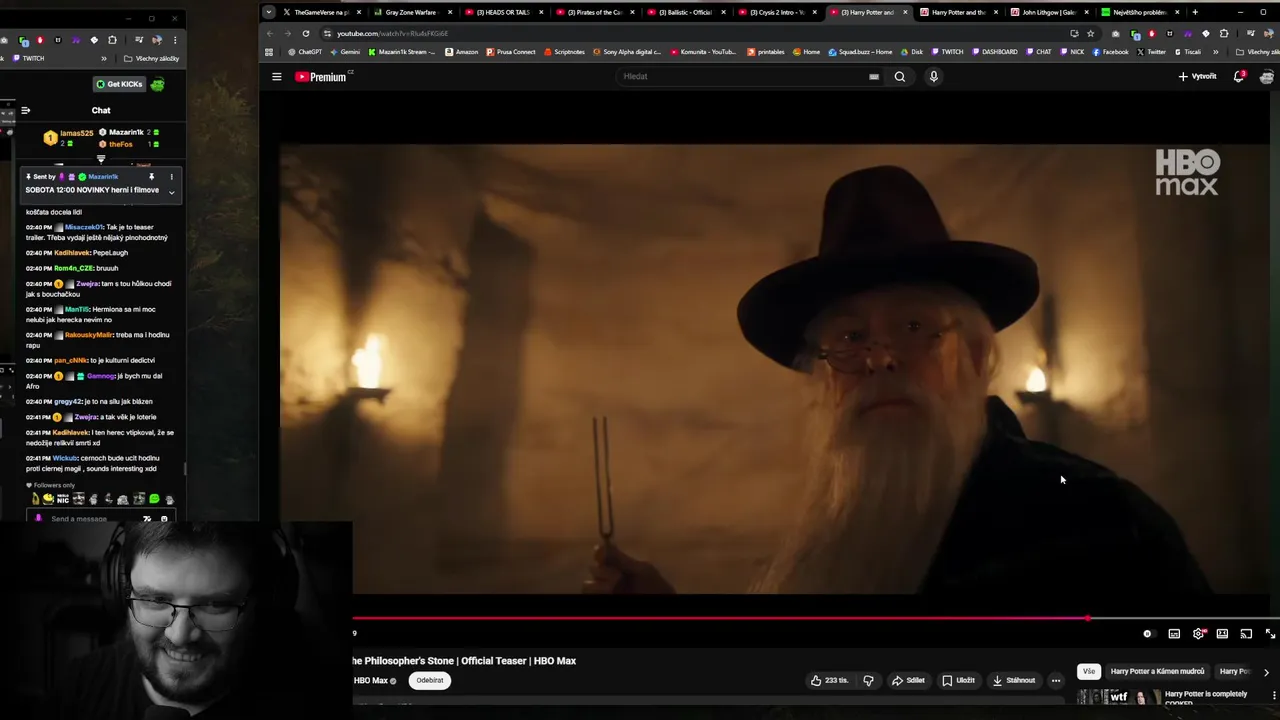
Task: Open 'Harry Potter is completely cooked' thumbnail
Action: pos(1118,697)
